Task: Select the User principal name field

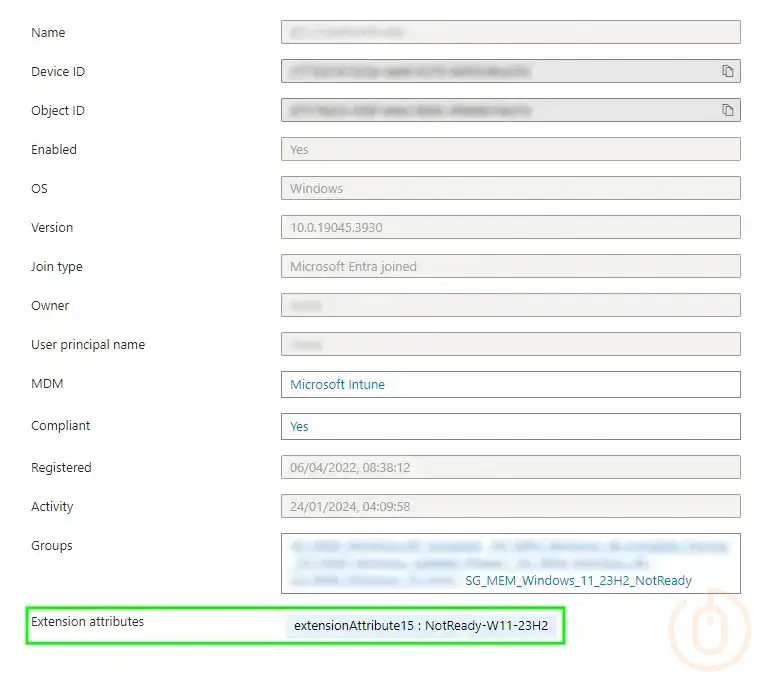Action: pos(510,344)
